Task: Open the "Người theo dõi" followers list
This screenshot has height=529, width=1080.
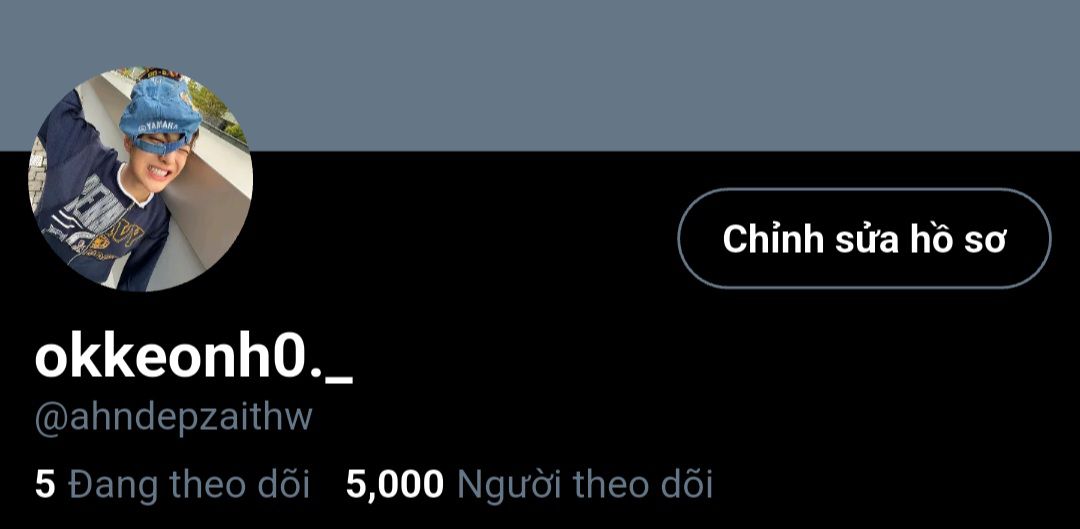Action: point(529,484)
